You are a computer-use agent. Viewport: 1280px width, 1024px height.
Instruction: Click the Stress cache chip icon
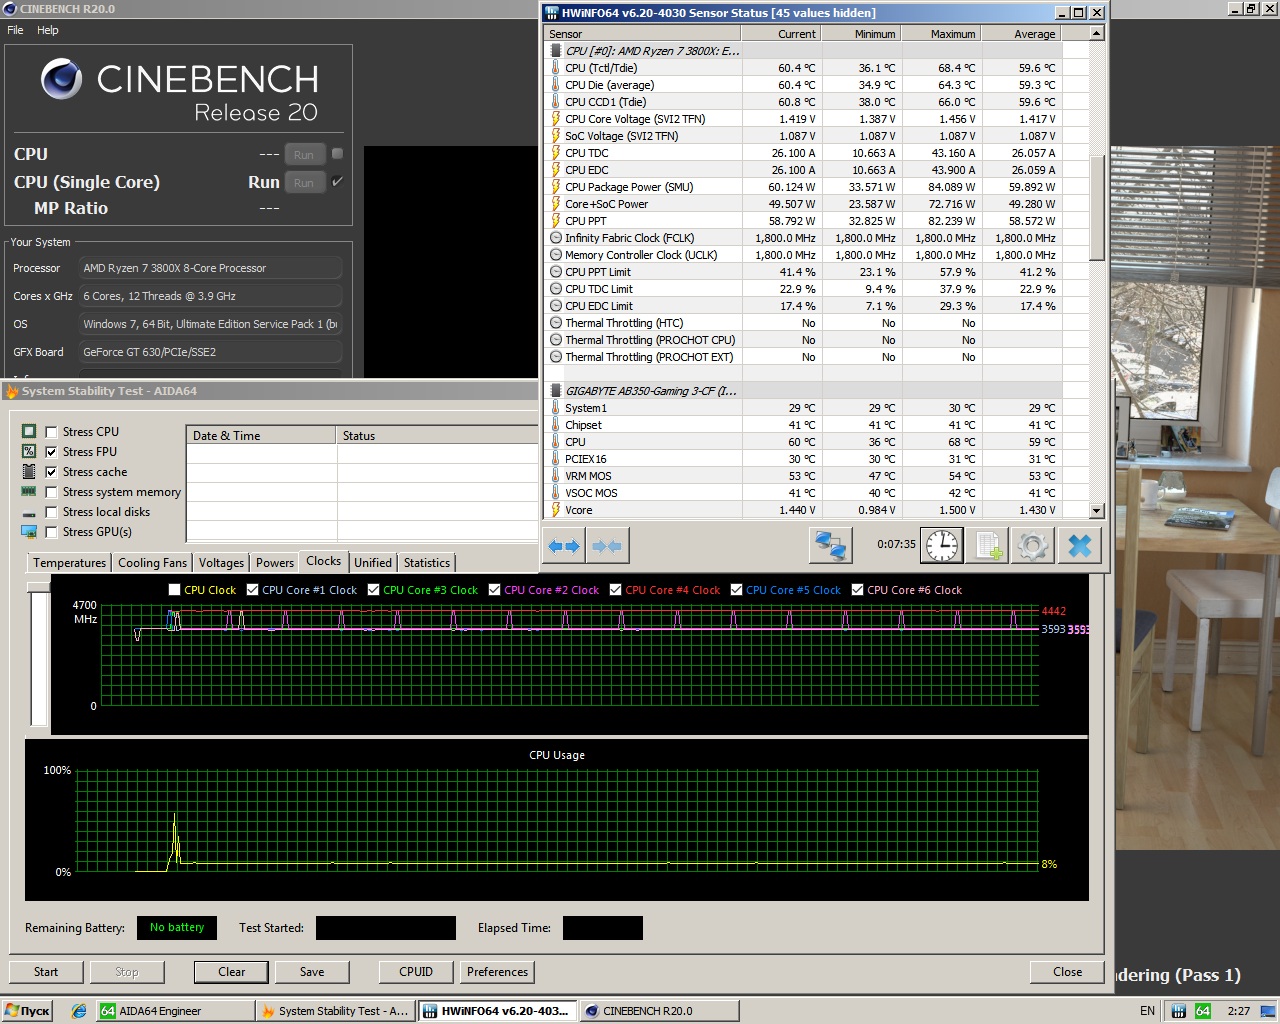click(x=29, y=471)
